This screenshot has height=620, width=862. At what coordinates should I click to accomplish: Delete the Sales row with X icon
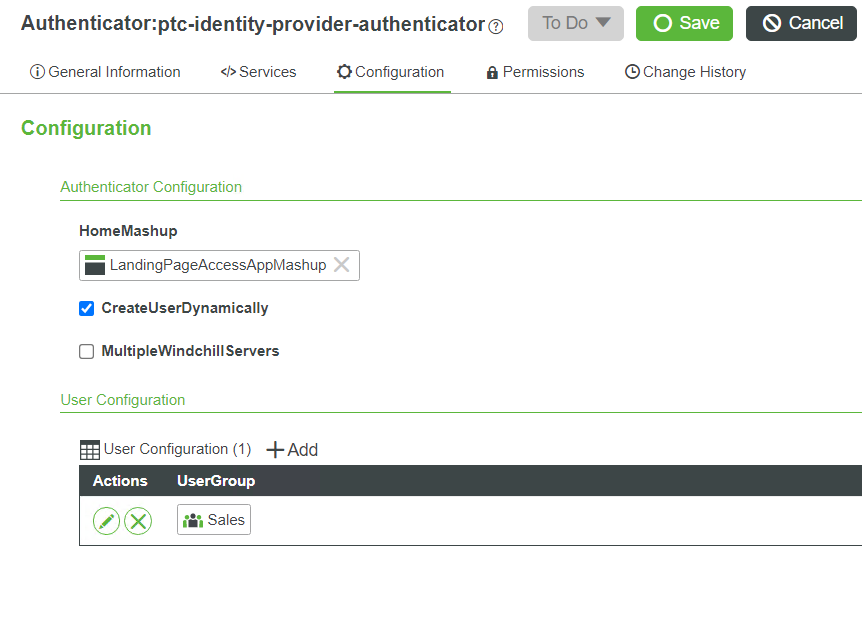[138, 521]
